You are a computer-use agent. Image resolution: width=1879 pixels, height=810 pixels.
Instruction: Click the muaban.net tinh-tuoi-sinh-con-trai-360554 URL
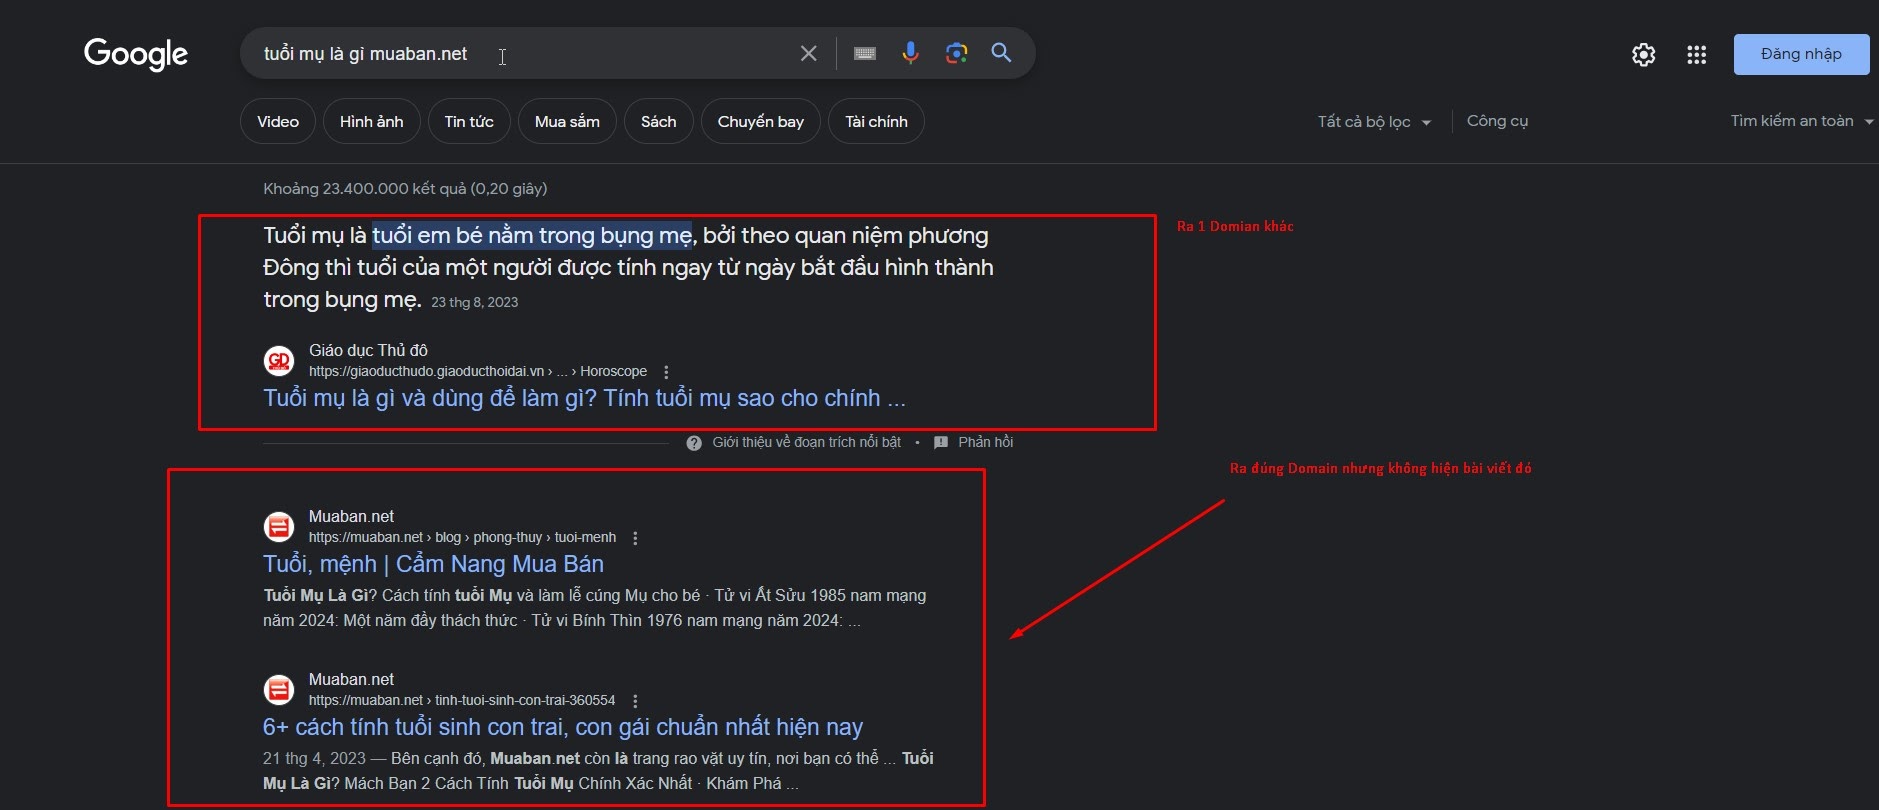(462, 700)
